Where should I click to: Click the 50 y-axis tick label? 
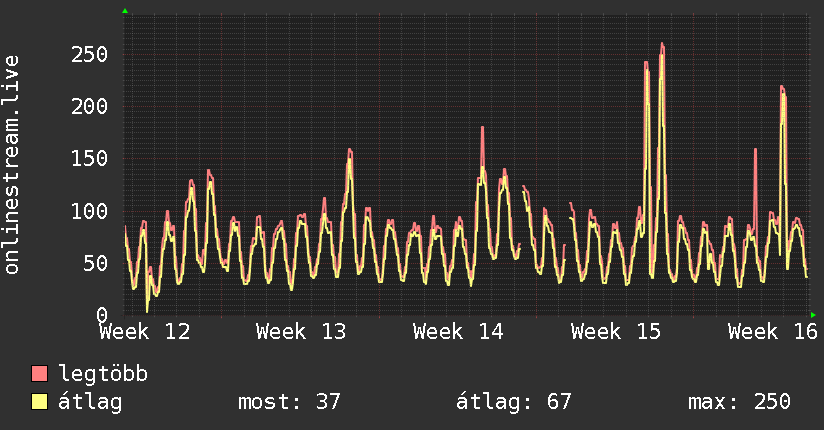point(96,263)
